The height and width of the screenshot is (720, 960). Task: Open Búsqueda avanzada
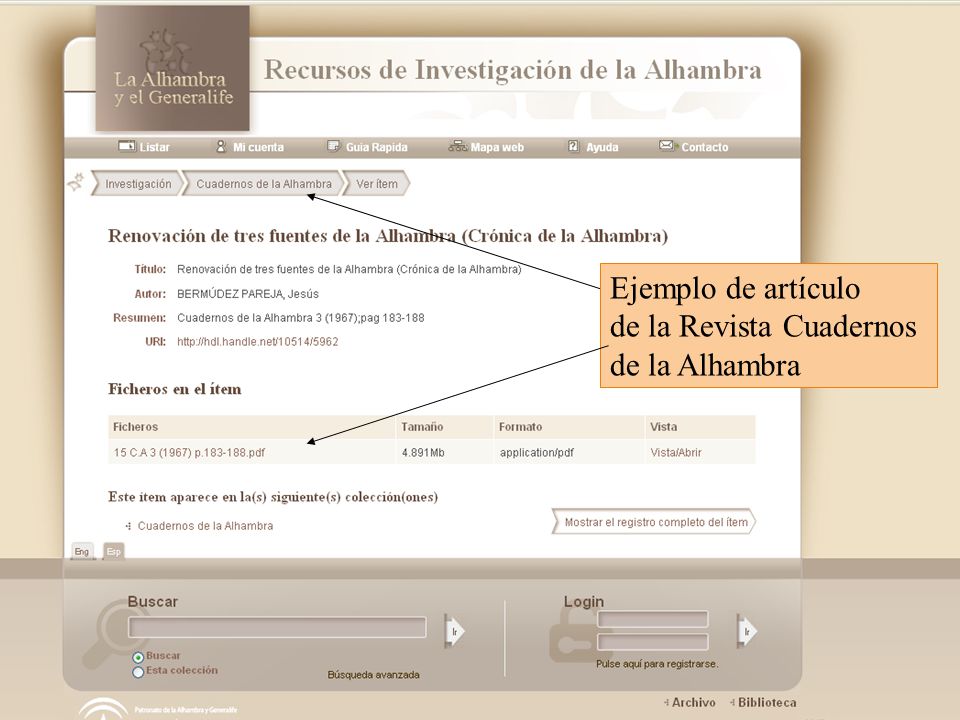[373, 675]
